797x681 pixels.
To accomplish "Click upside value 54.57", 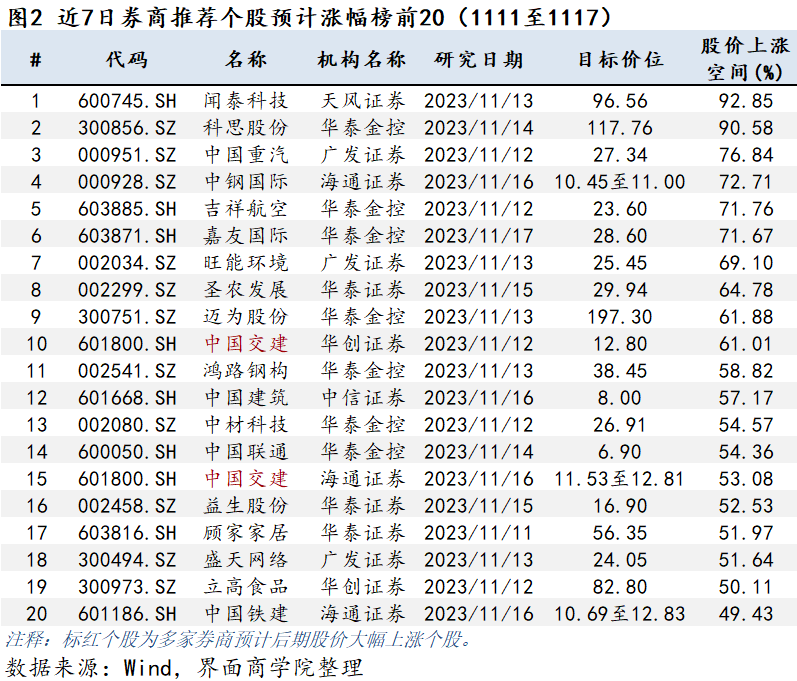I will tap(746, 424).
